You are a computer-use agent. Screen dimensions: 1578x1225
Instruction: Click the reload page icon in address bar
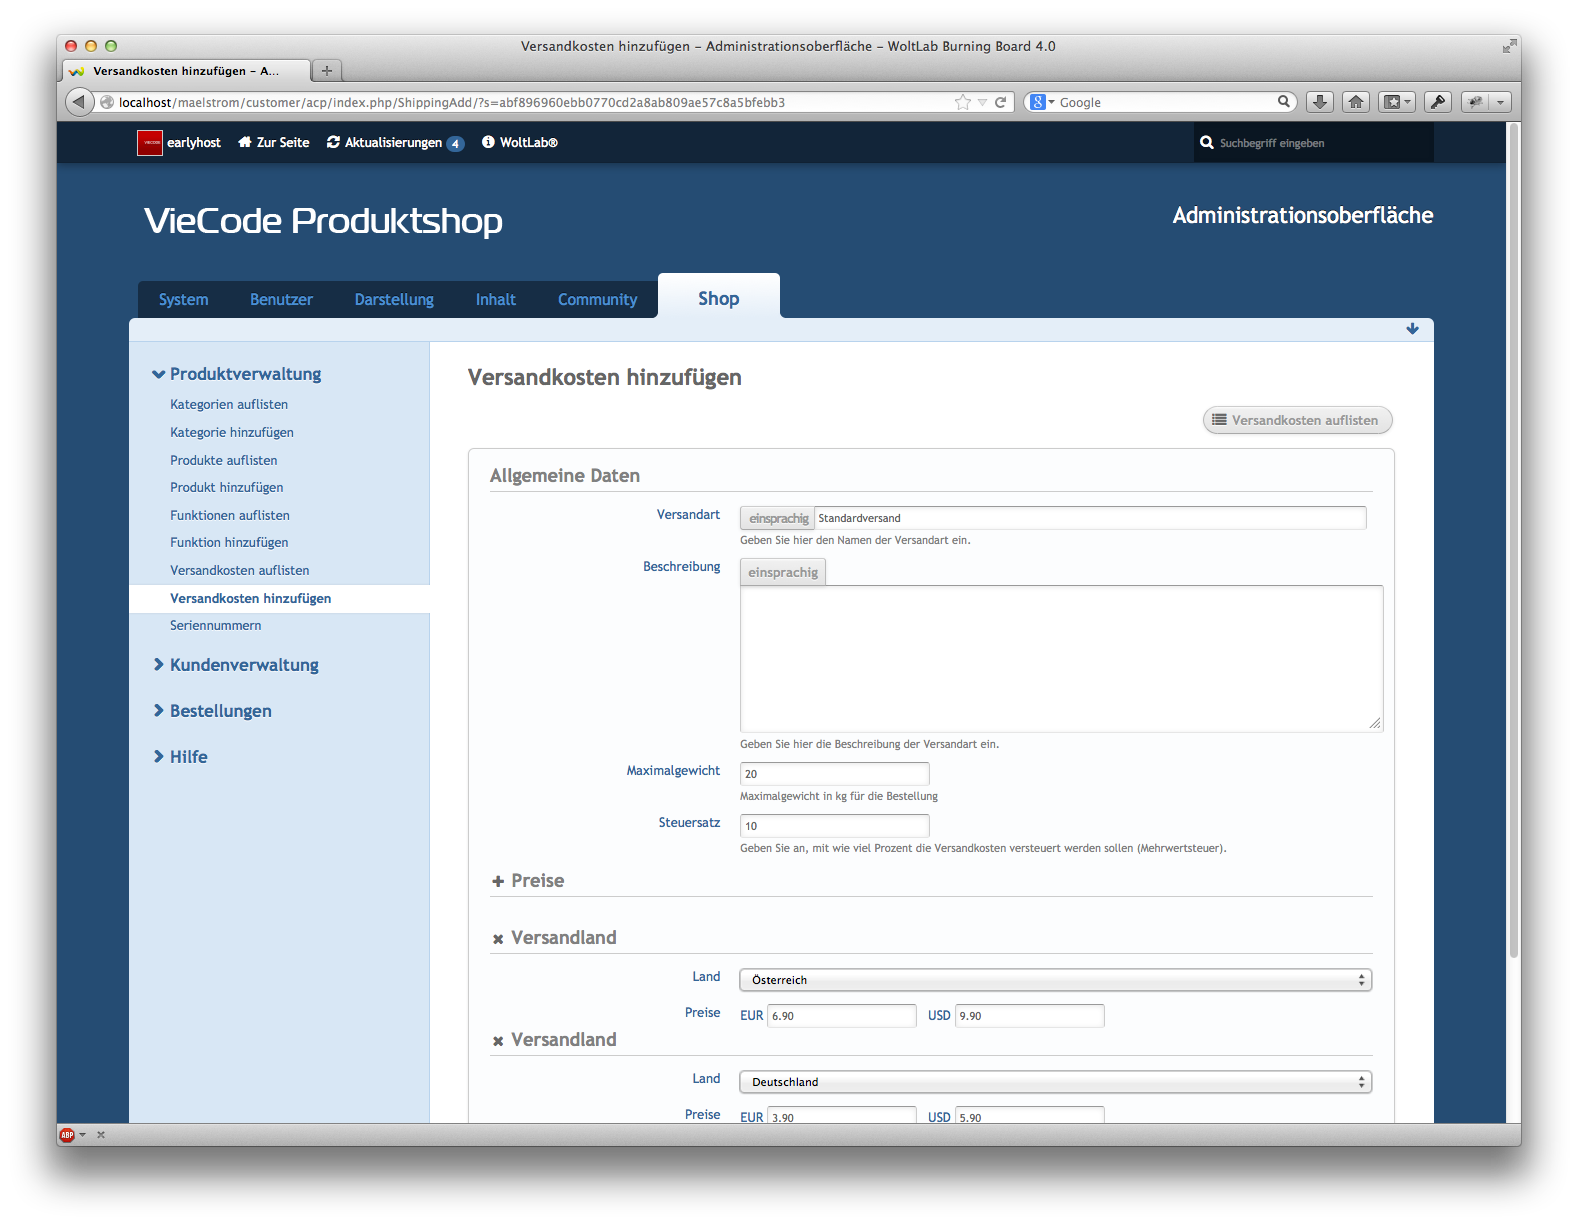[x=1000, y=102]
